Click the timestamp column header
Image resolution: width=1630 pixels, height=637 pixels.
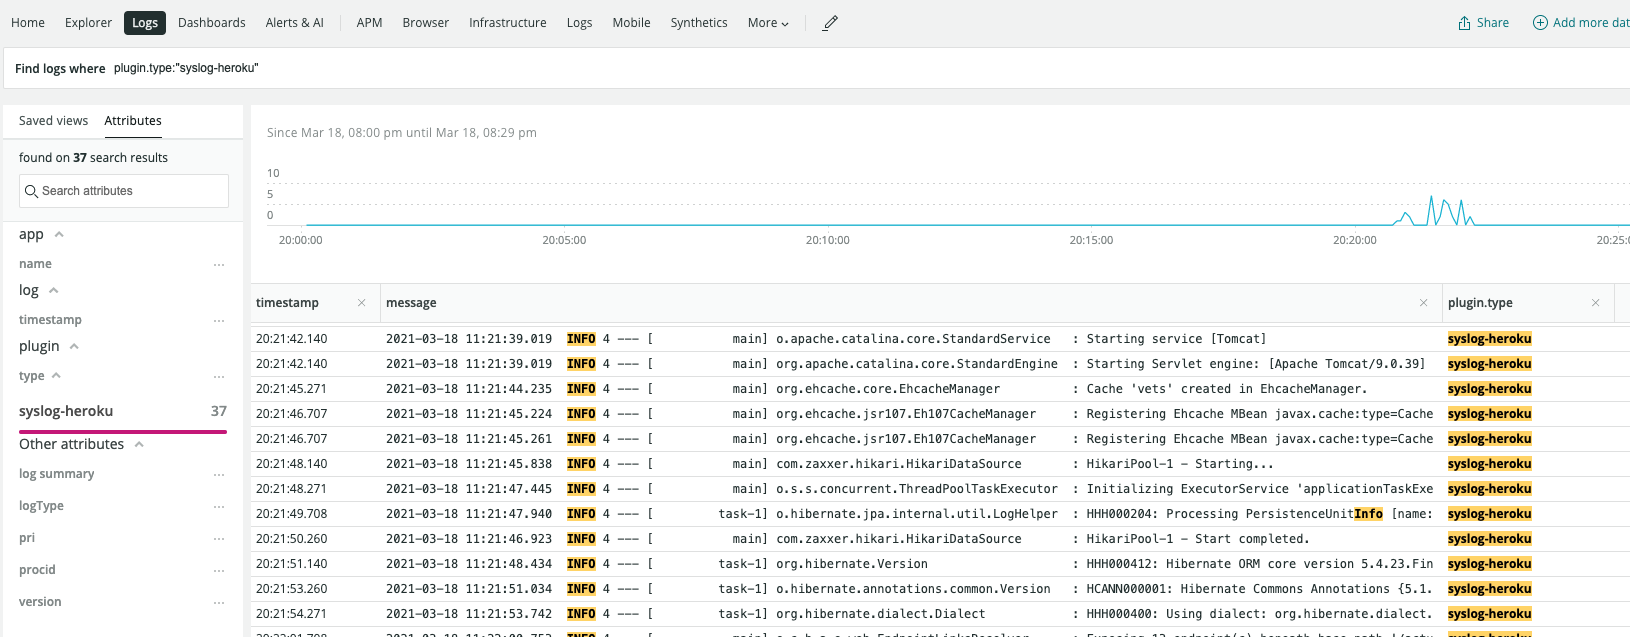point(288,303)
